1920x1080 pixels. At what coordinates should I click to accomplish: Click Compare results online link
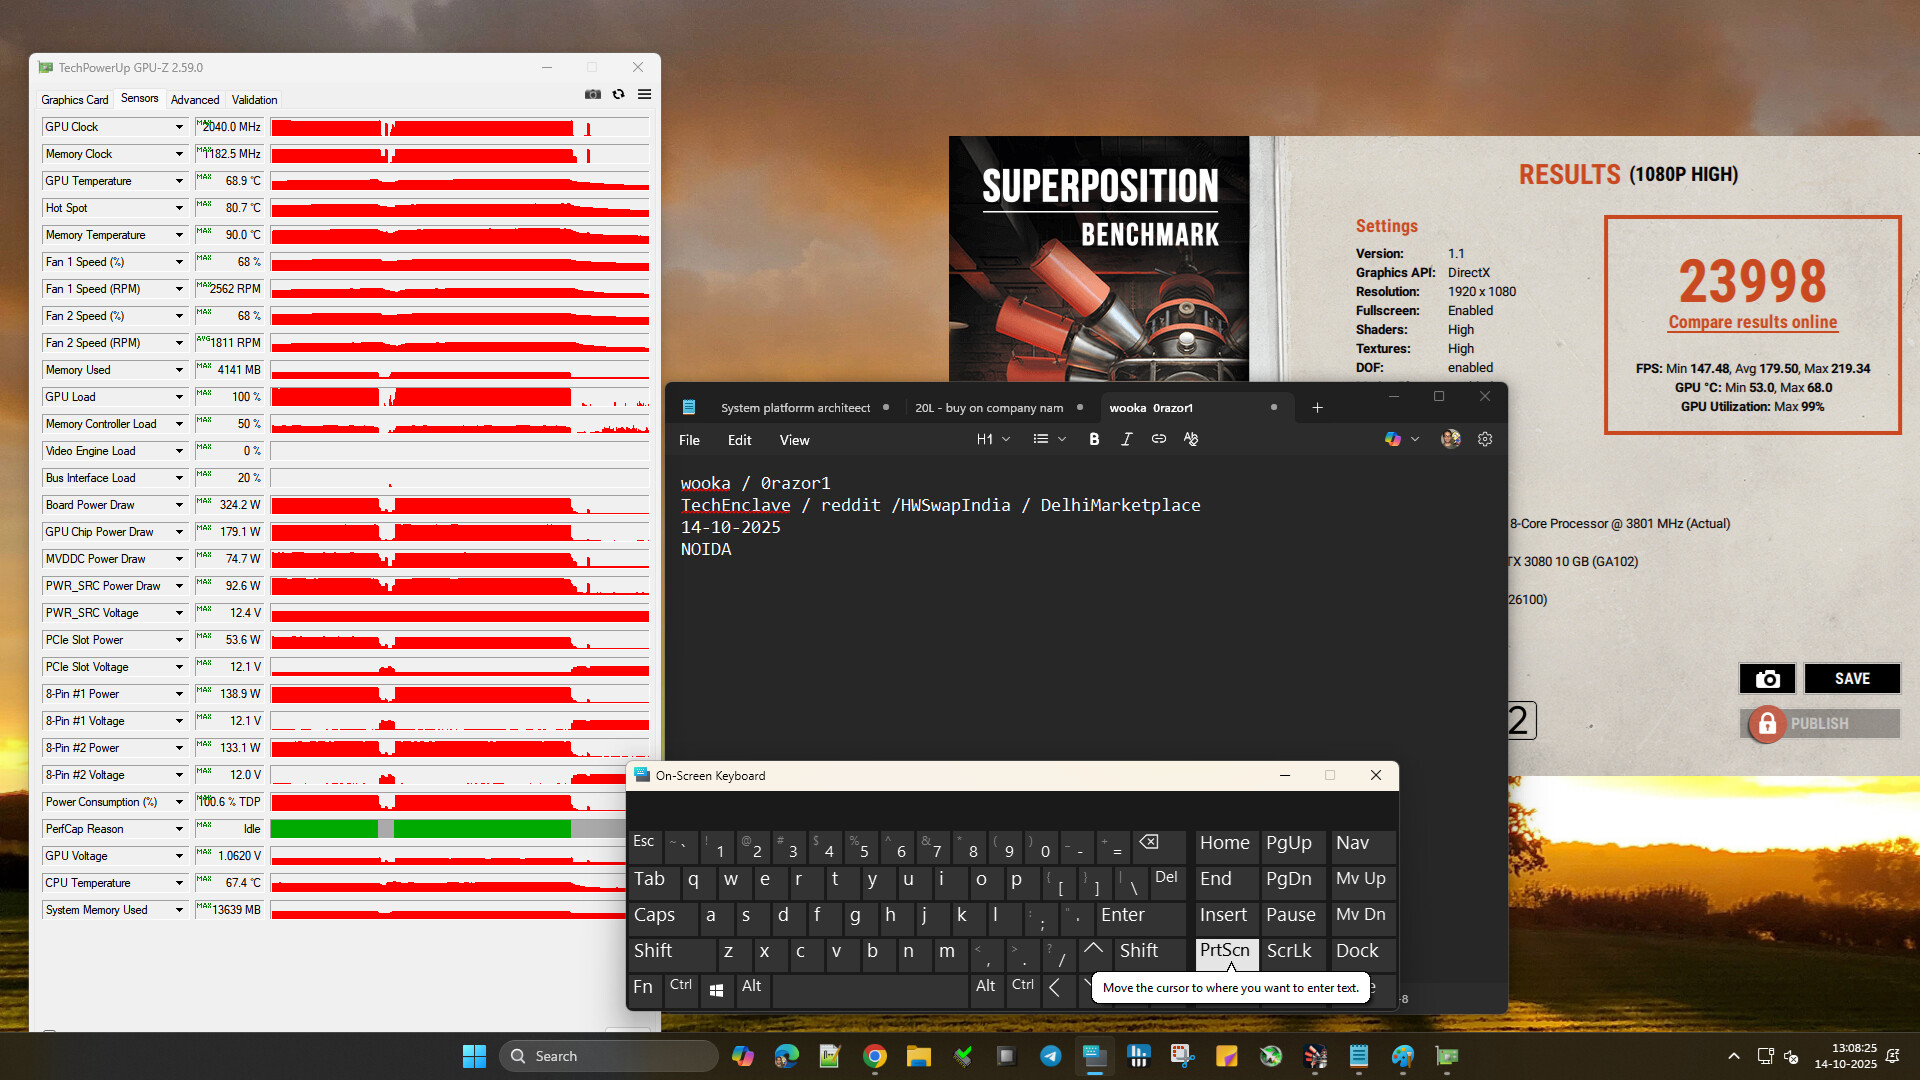point(1752,322)
